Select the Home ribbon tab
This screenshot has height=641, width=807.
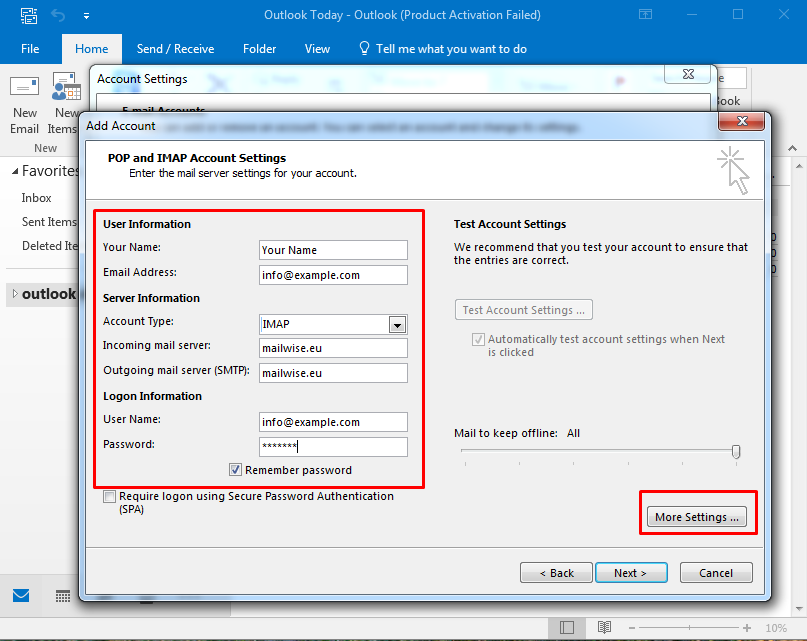[92, 49]
